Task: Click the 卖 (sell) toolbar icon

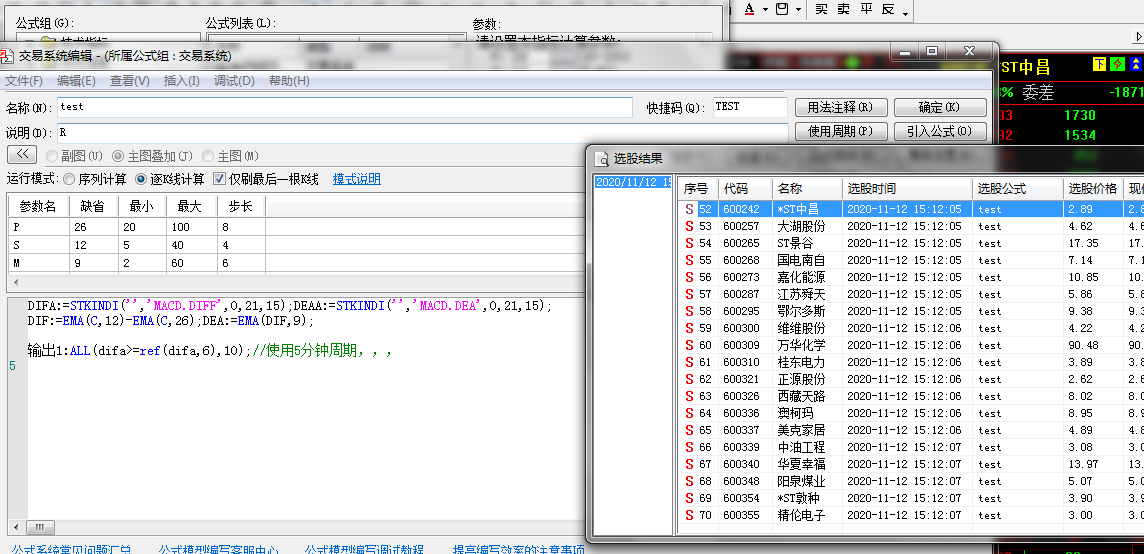Action: (x=843, y=9)
